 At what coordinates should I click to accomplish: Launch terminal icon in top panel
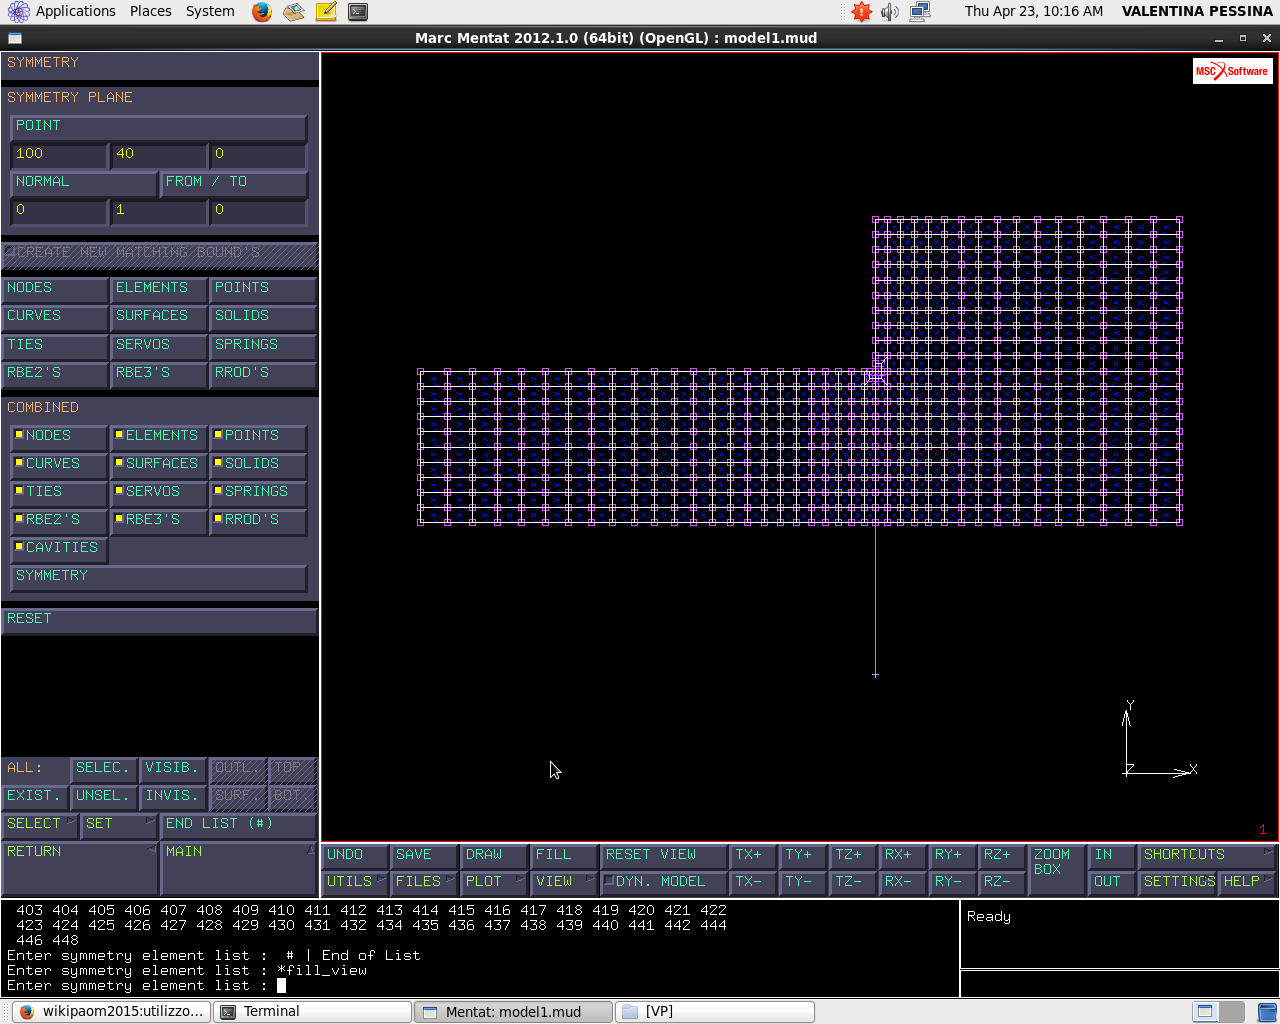(x=358, y=12)
